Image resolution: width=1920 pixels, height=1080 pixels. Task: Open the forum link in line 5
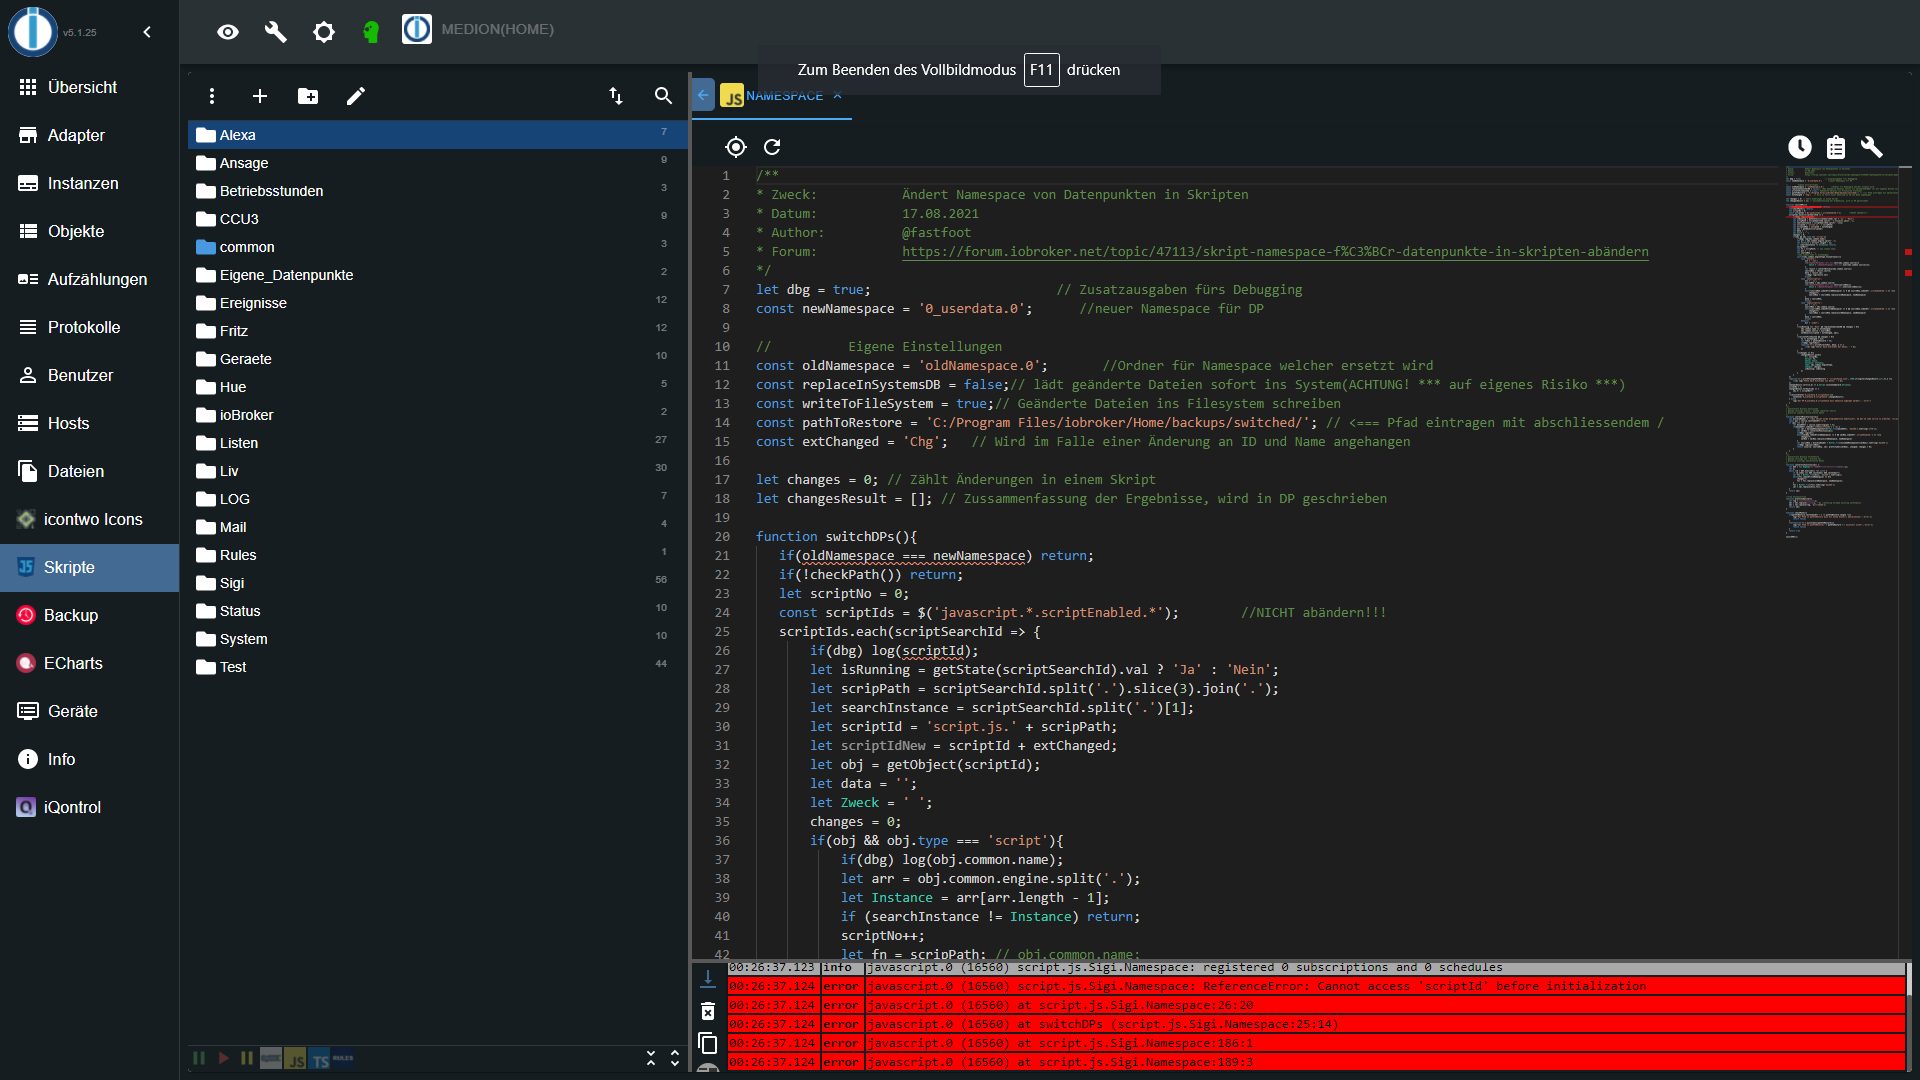[1275, 252]
